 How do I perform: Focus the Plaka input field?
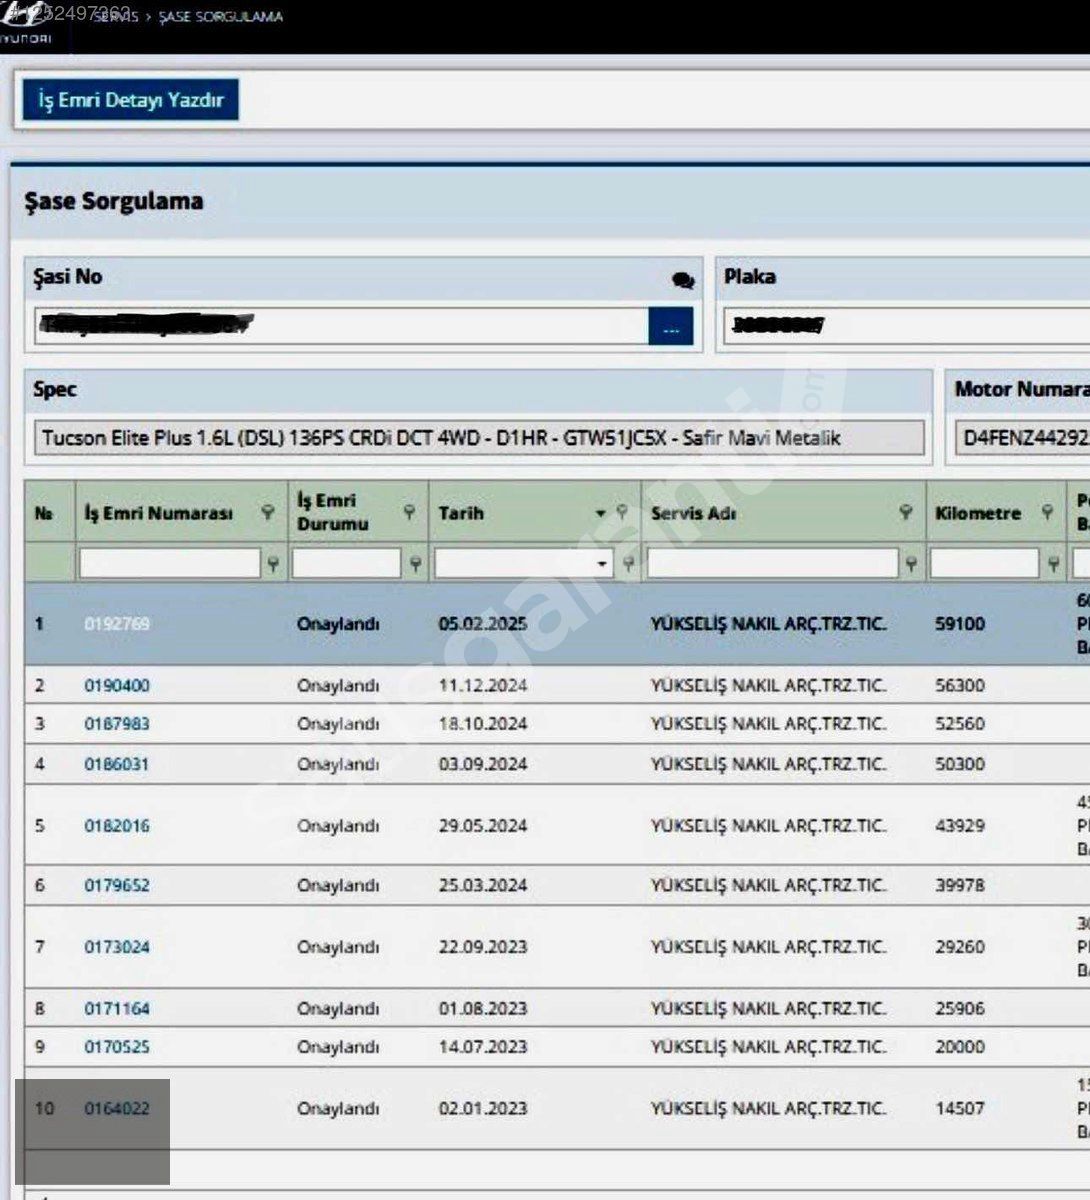[x=906, y=326]
